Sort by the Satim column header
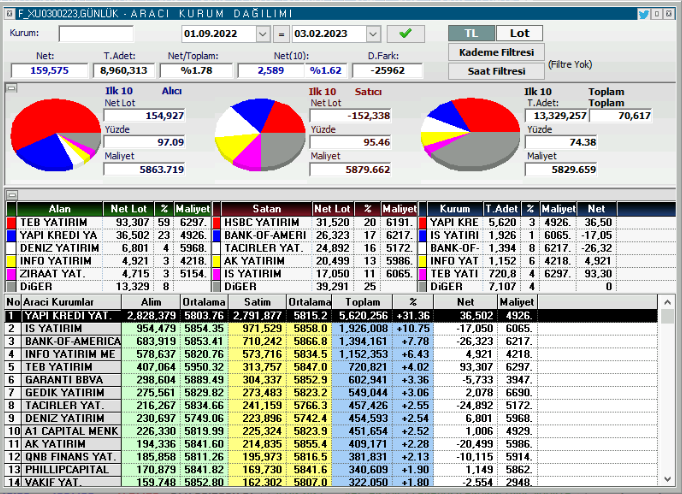The width and height of the screenshot is (682, 494). (x=257, y=302)
